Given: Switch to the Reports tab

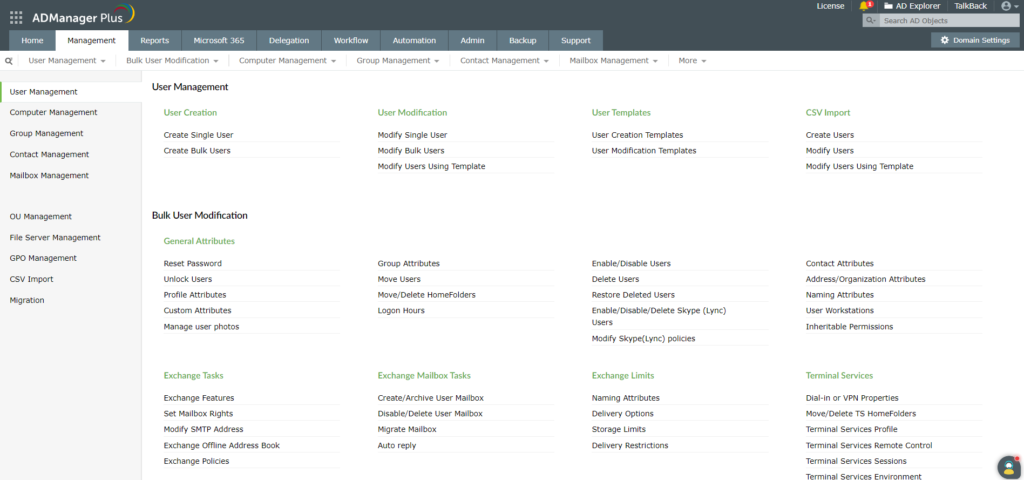Looking at the screenshot, I should (155, 40).
